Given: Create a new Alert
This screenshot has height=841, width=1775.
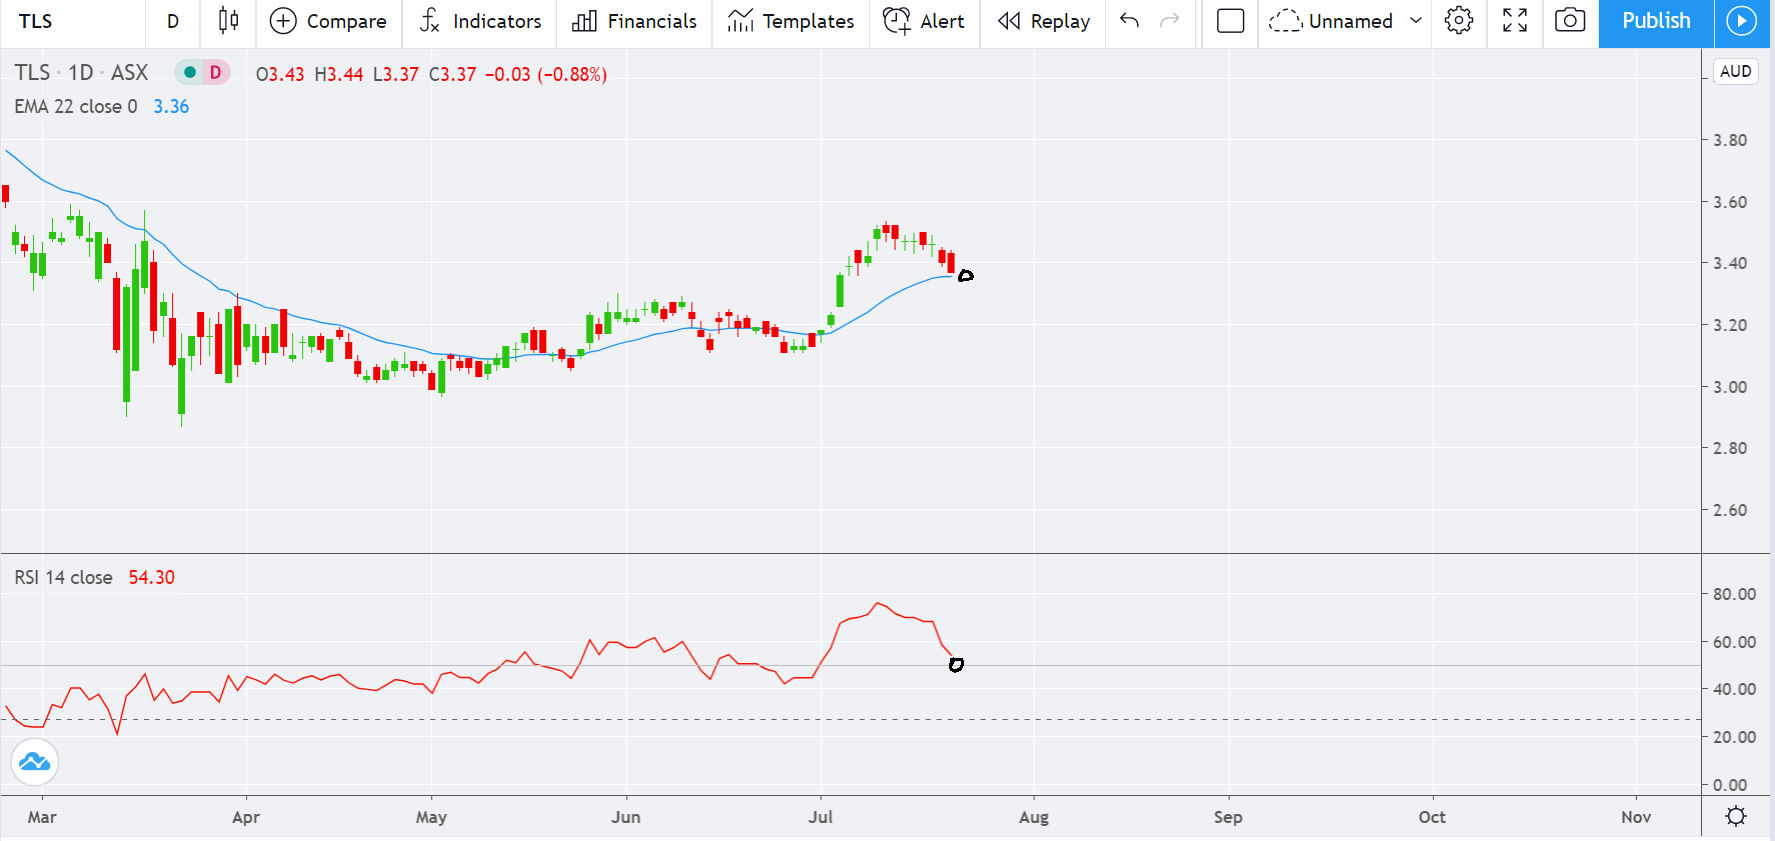Looking at the screenshot, I should point(924,21).
